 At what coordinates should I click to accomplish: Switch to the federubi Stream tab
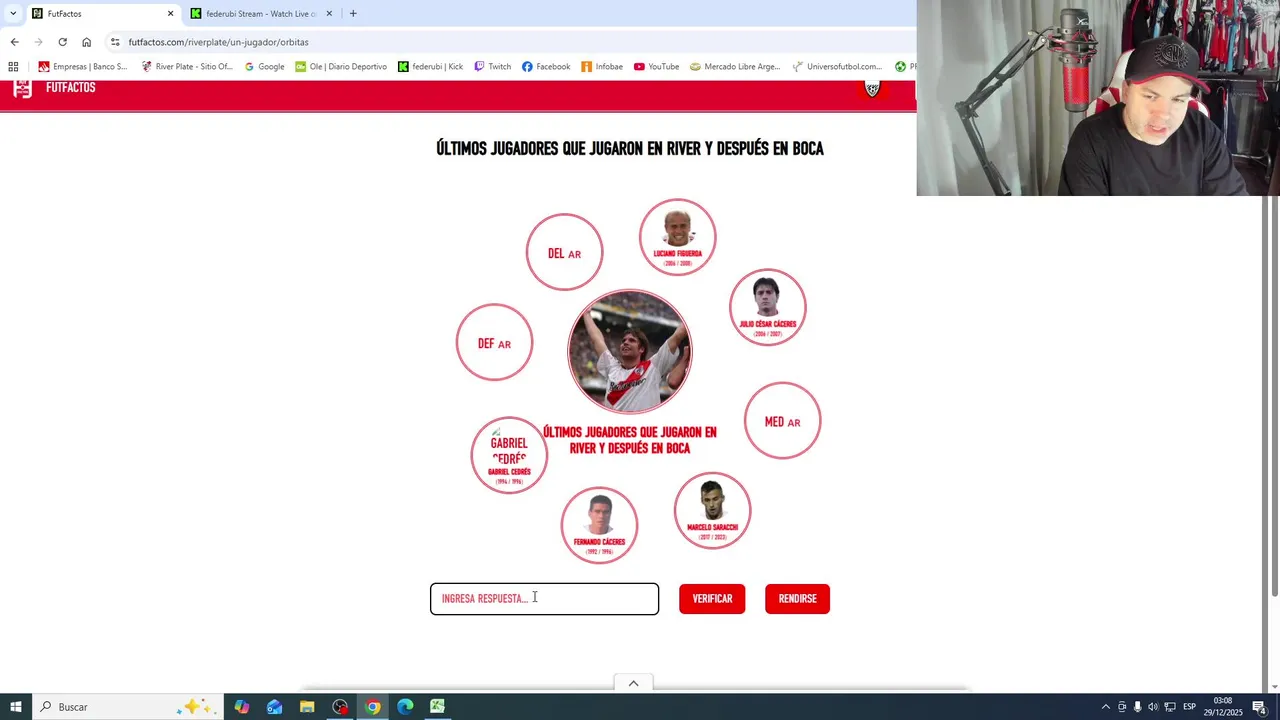coord(261,14)
